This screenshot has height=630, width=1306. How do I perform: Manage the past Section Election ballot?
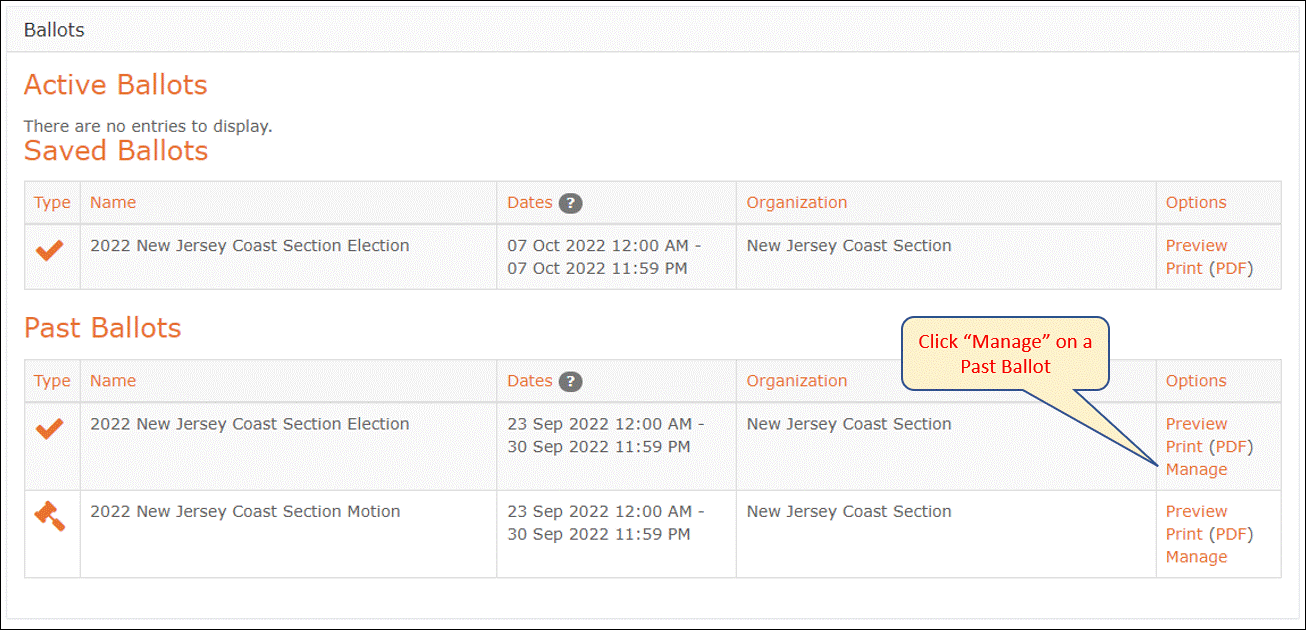1196,469
